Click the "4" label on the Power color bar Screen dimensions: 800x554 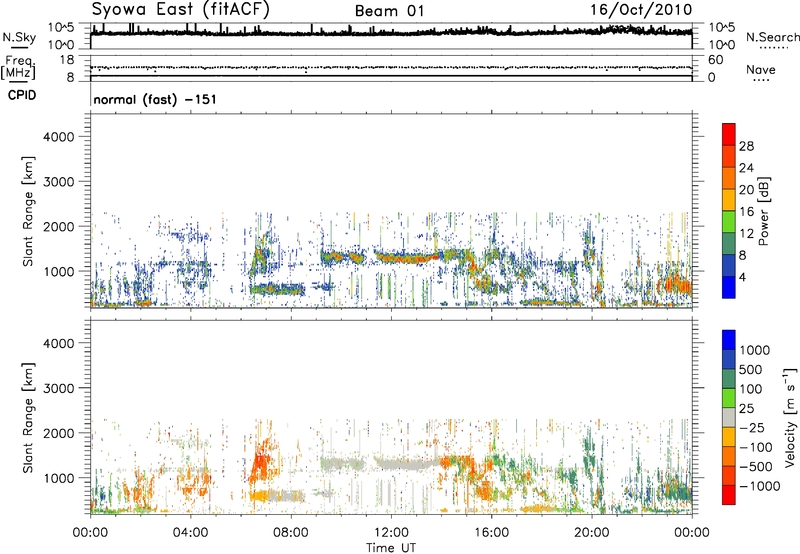click(x=742, y=277)
